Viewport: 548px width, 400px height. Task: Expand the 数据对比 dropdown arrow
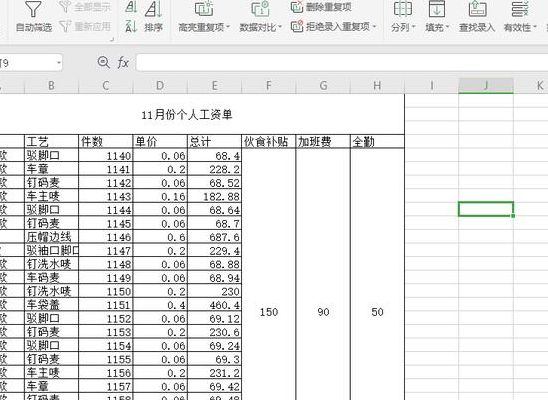280,27
